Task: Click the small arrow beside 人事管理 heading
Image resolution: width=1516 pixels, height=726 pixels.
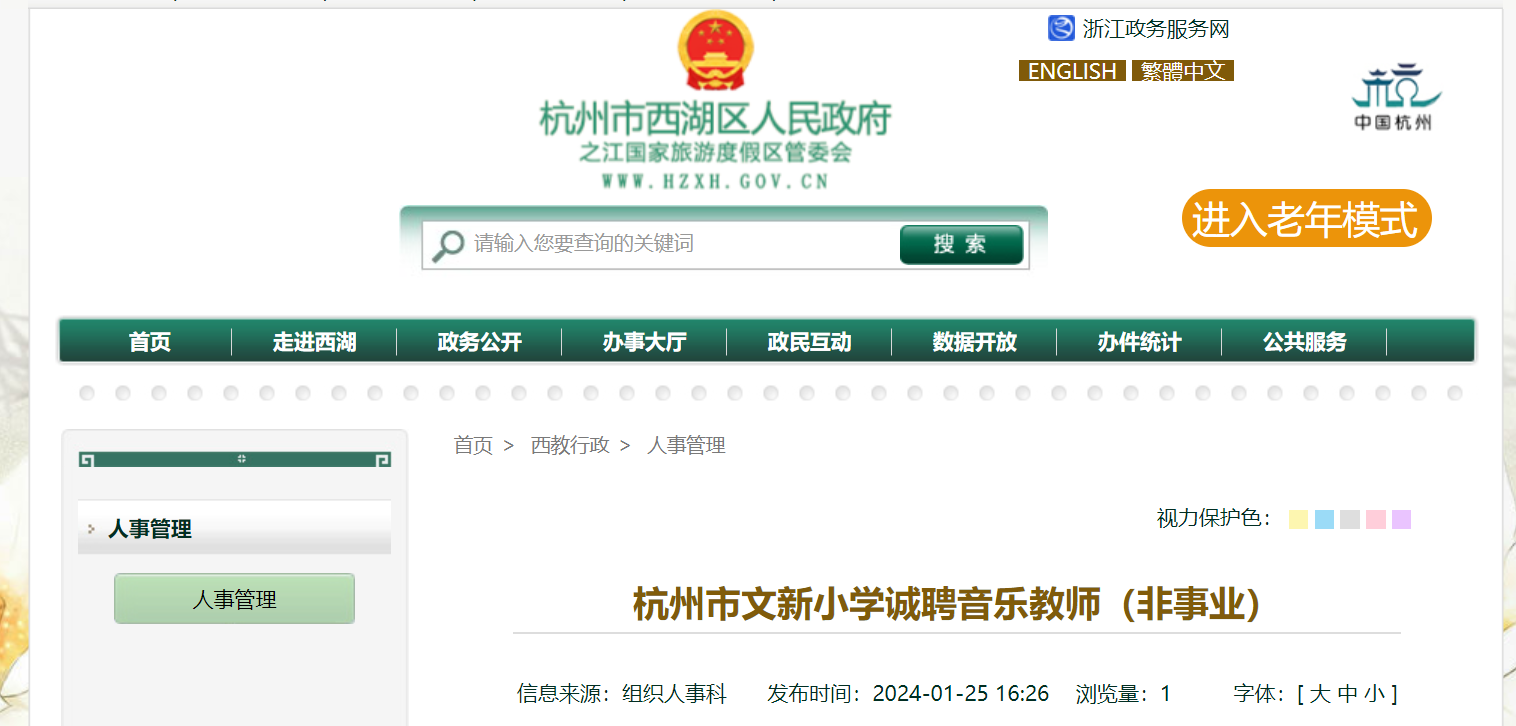Action: point(92,529)
